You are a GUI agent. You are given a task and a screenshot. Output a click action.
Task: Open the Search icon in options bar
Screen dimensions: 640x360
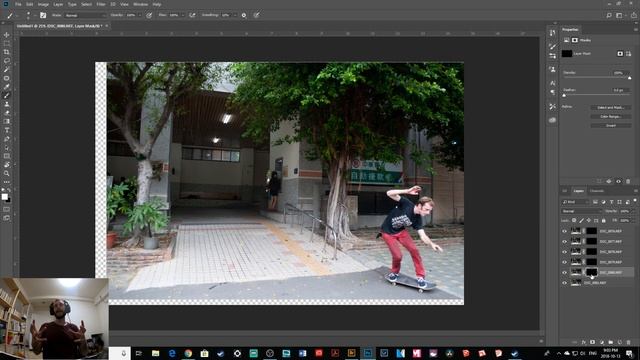point(609,15)
